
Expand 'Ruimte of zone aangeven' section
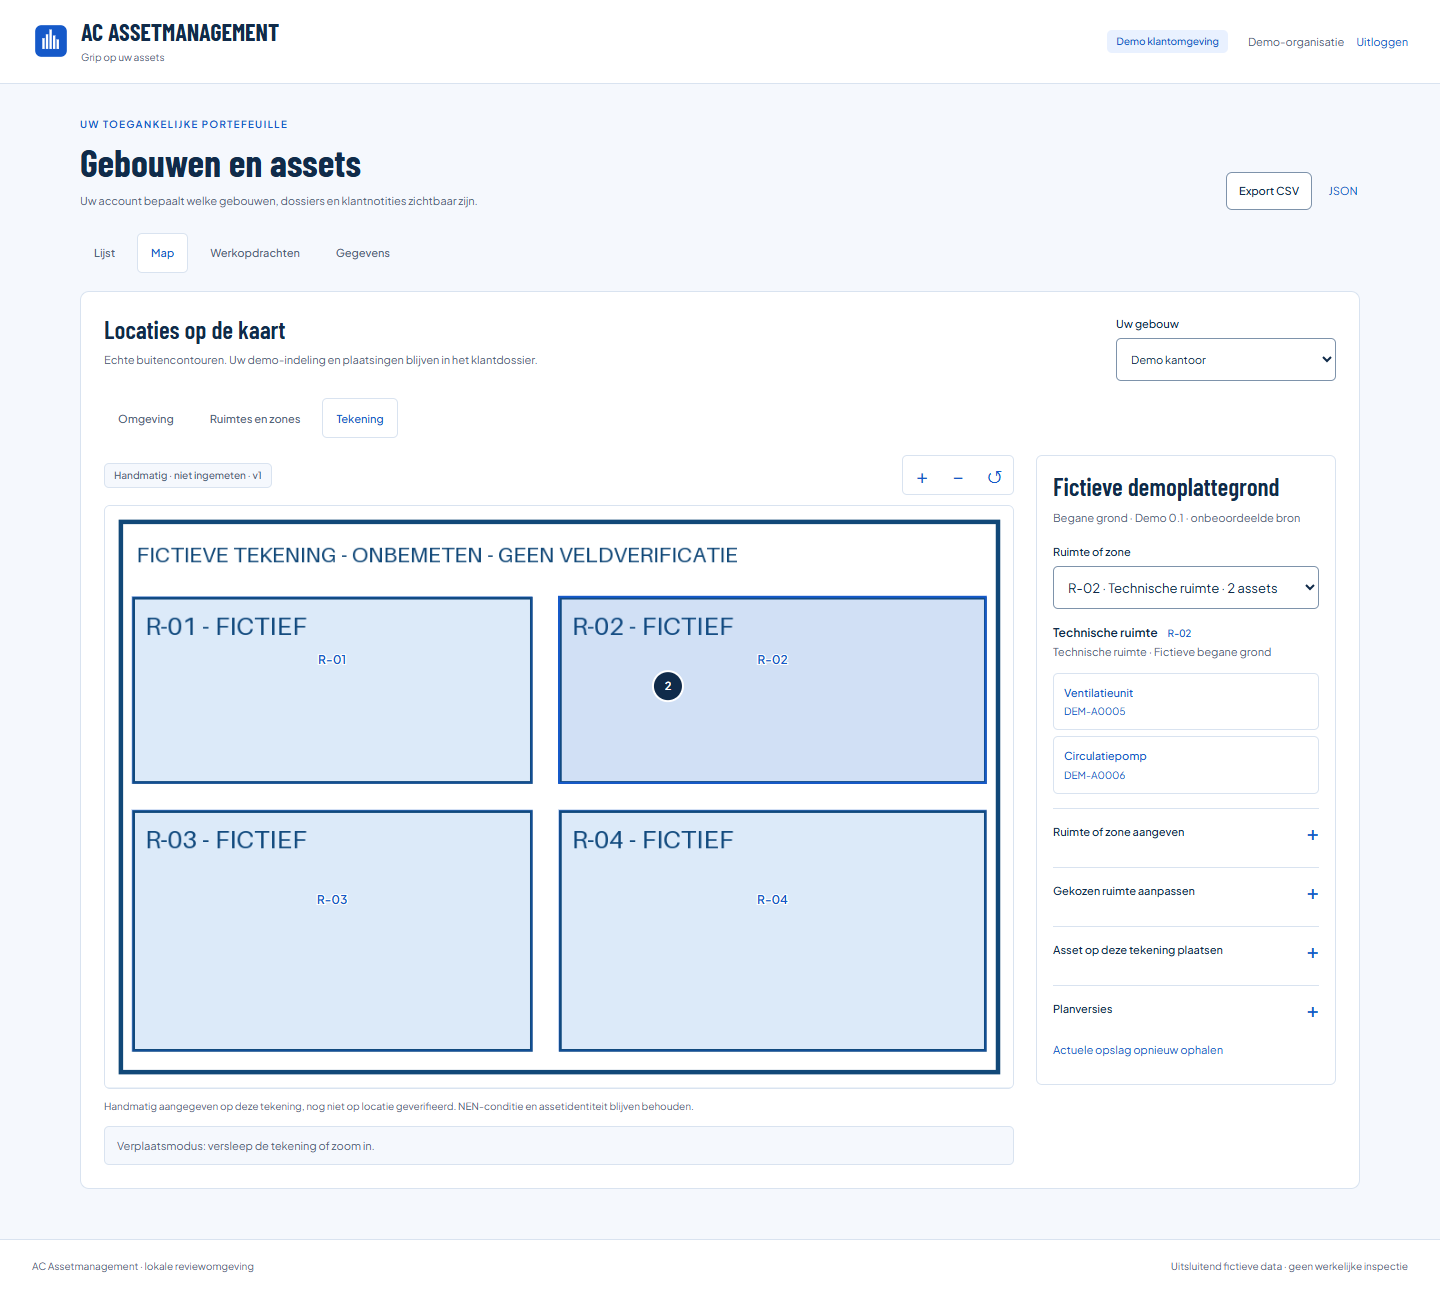(x=1186, y=833)
